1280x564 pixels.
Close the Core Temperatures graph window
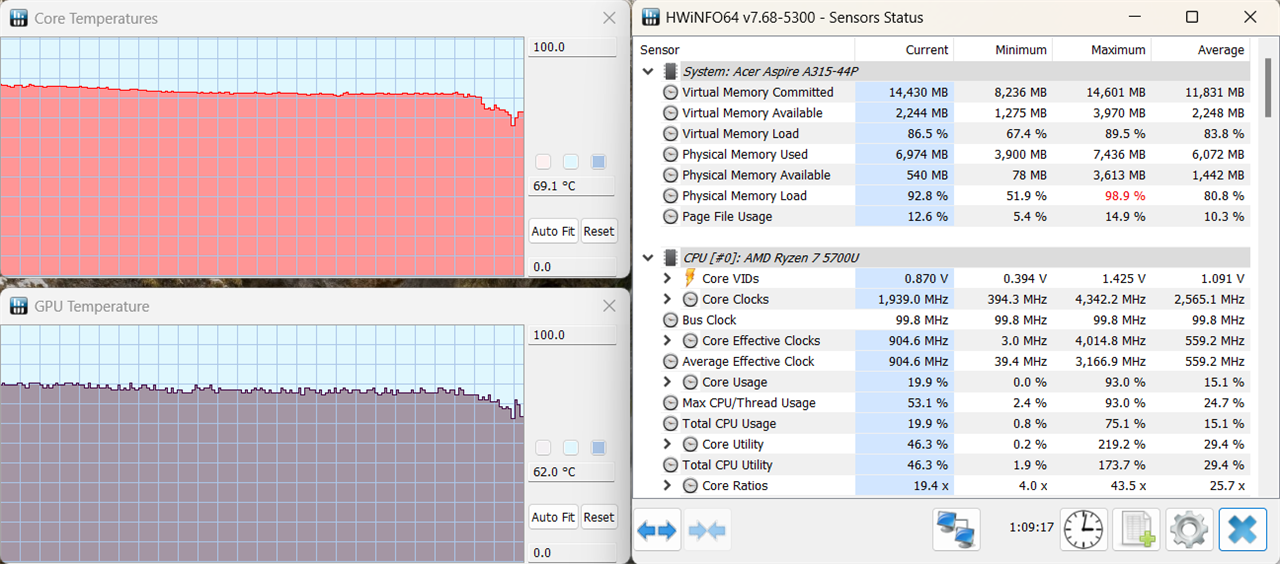[x=609, y=18]
